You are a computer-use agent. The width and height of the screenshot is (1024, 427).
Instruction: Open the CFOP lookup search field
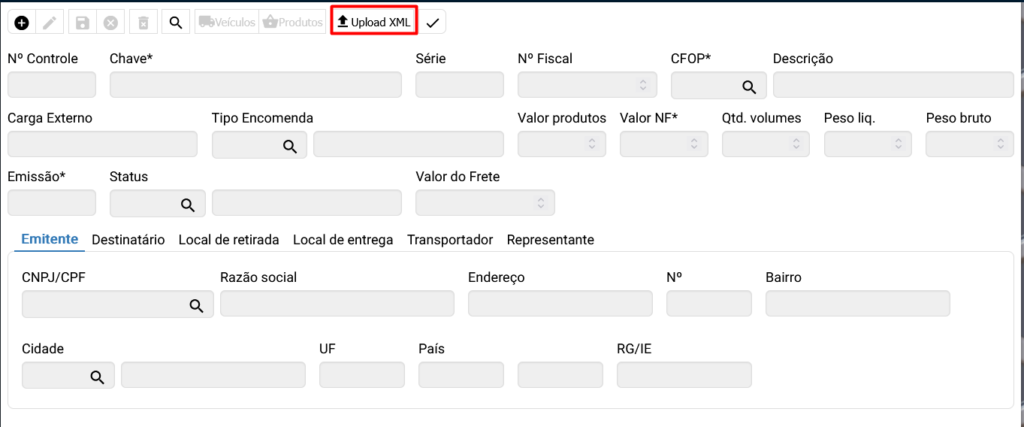click(x=747, y=86)
